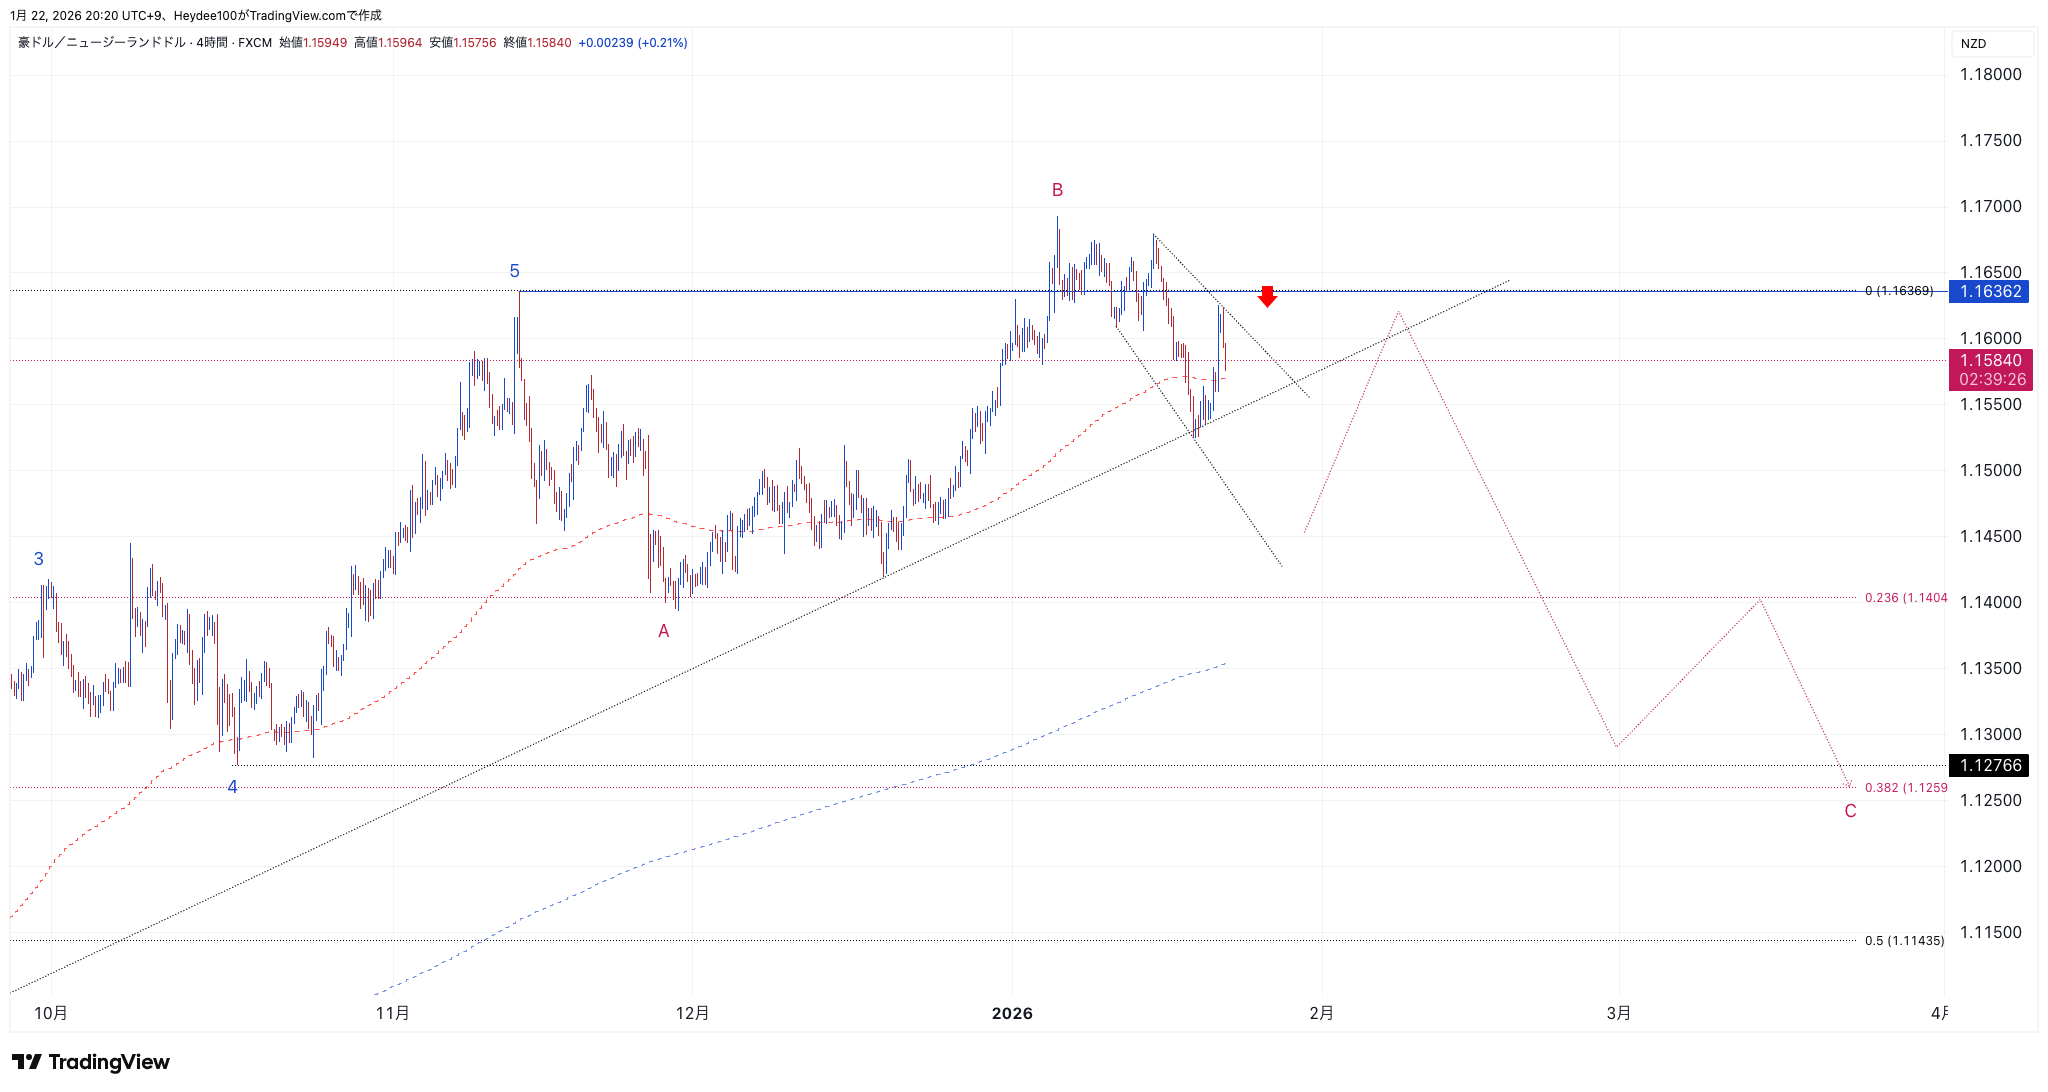
Task: Click the Fibonacci 0.382 level label
Action: point(1906,788)
